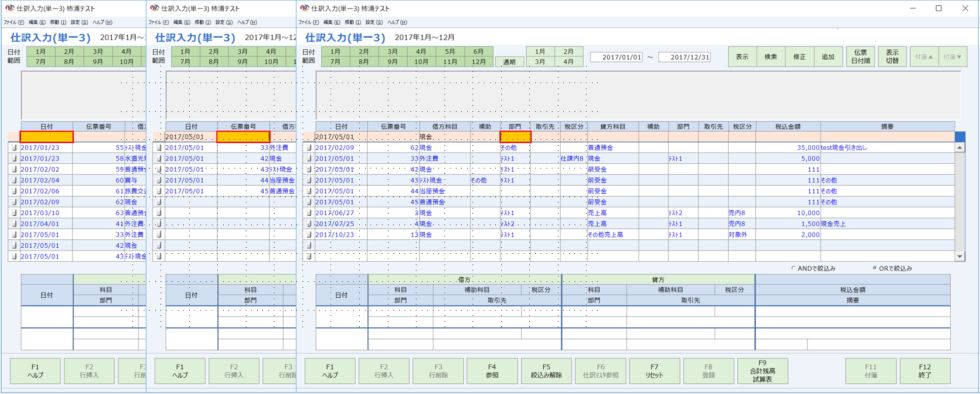Select the ANDで絞込み radio button
This screenshot has width=980, height=394.
[x=794, y=268]
